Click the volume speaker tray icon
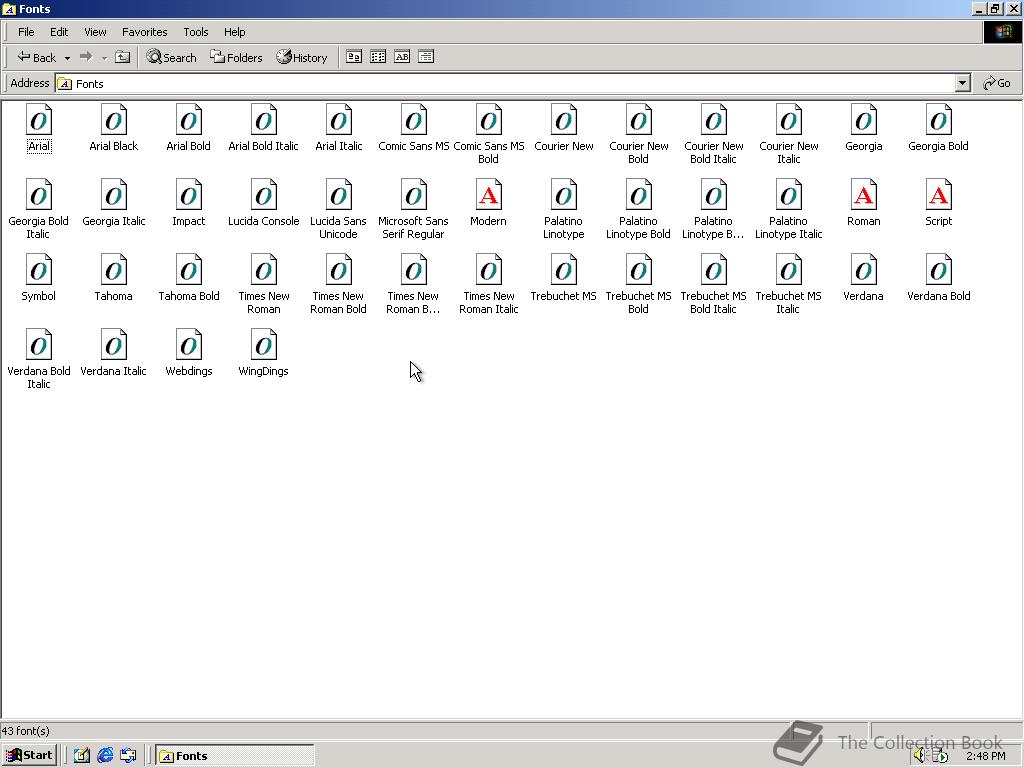Viewport: 1024px width, 768px height. coord(920,756)
